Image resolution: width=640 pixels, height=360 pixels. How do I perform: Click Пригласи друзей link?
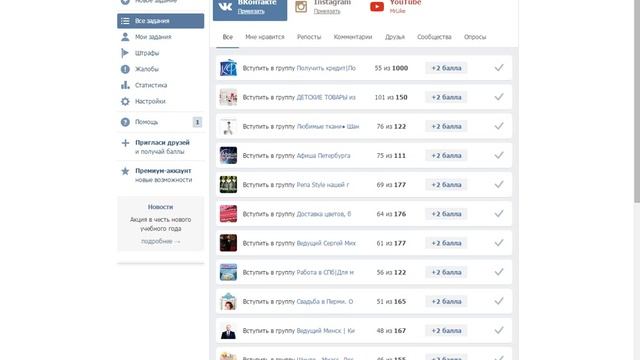pyautogui.click(x=162, y=143)
